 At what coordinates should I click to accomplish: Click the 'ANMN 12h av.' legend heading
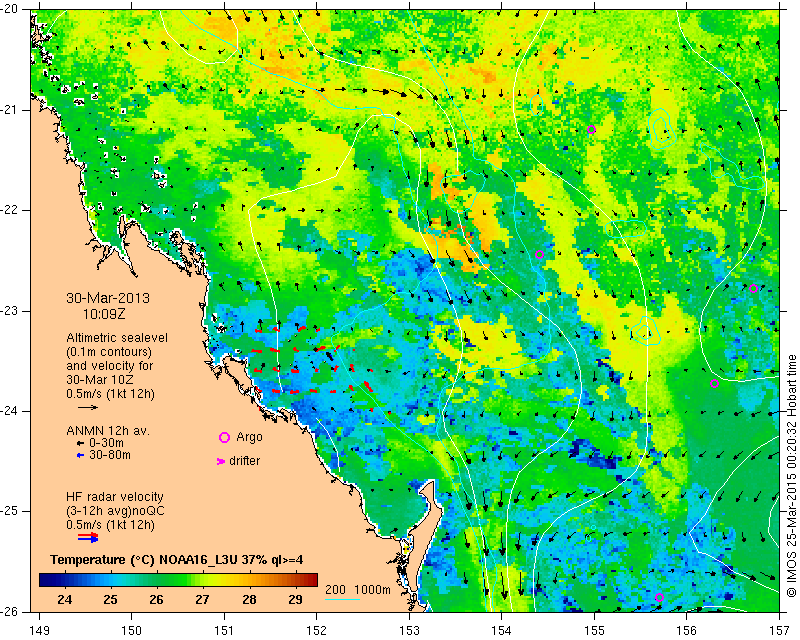[x=108, y=431]
